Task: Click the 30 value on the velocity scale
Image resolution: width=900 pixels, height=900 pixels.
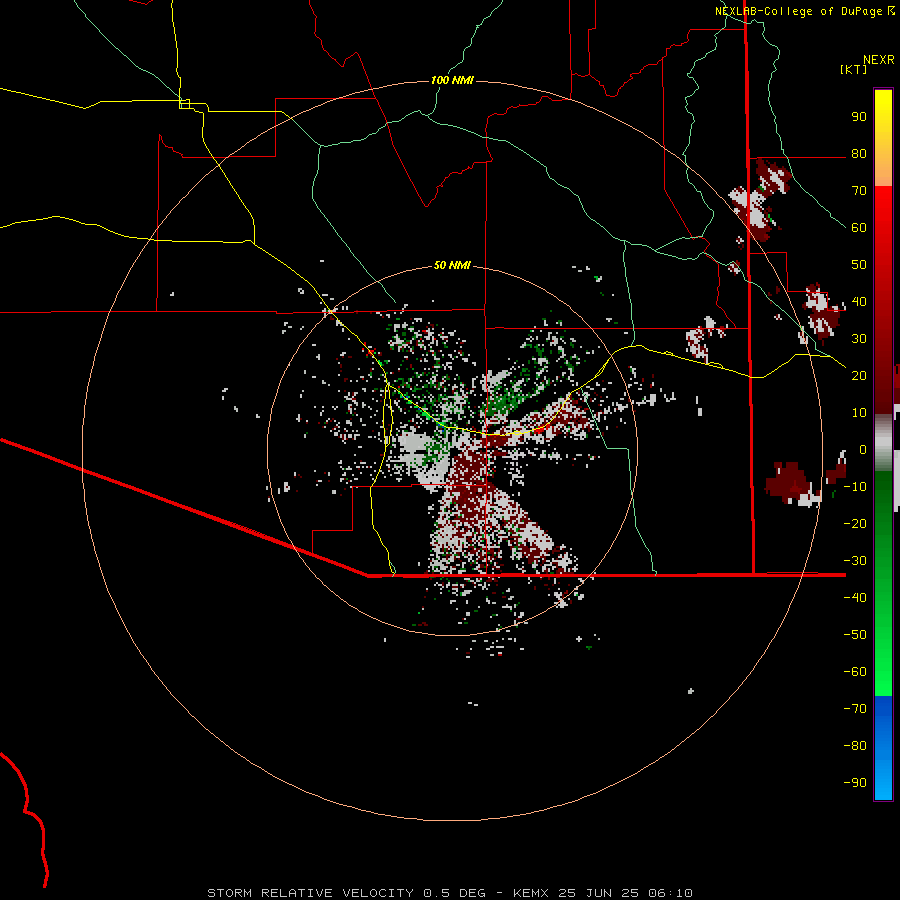Action: (x=859, y=339)
